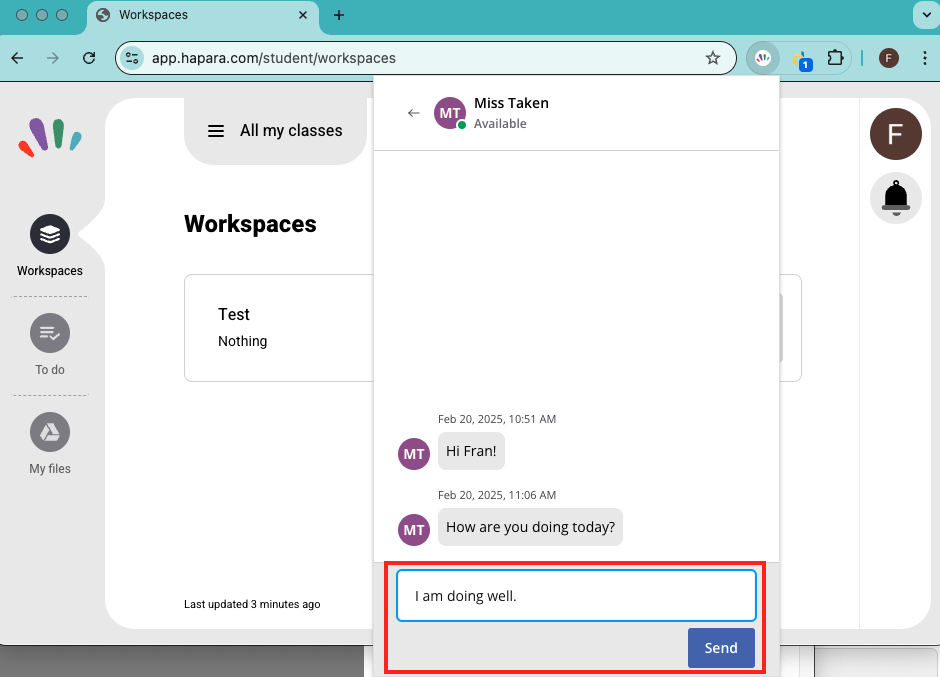Open My files in the sidebar
The image size is (940, 677).
point(50,444)
